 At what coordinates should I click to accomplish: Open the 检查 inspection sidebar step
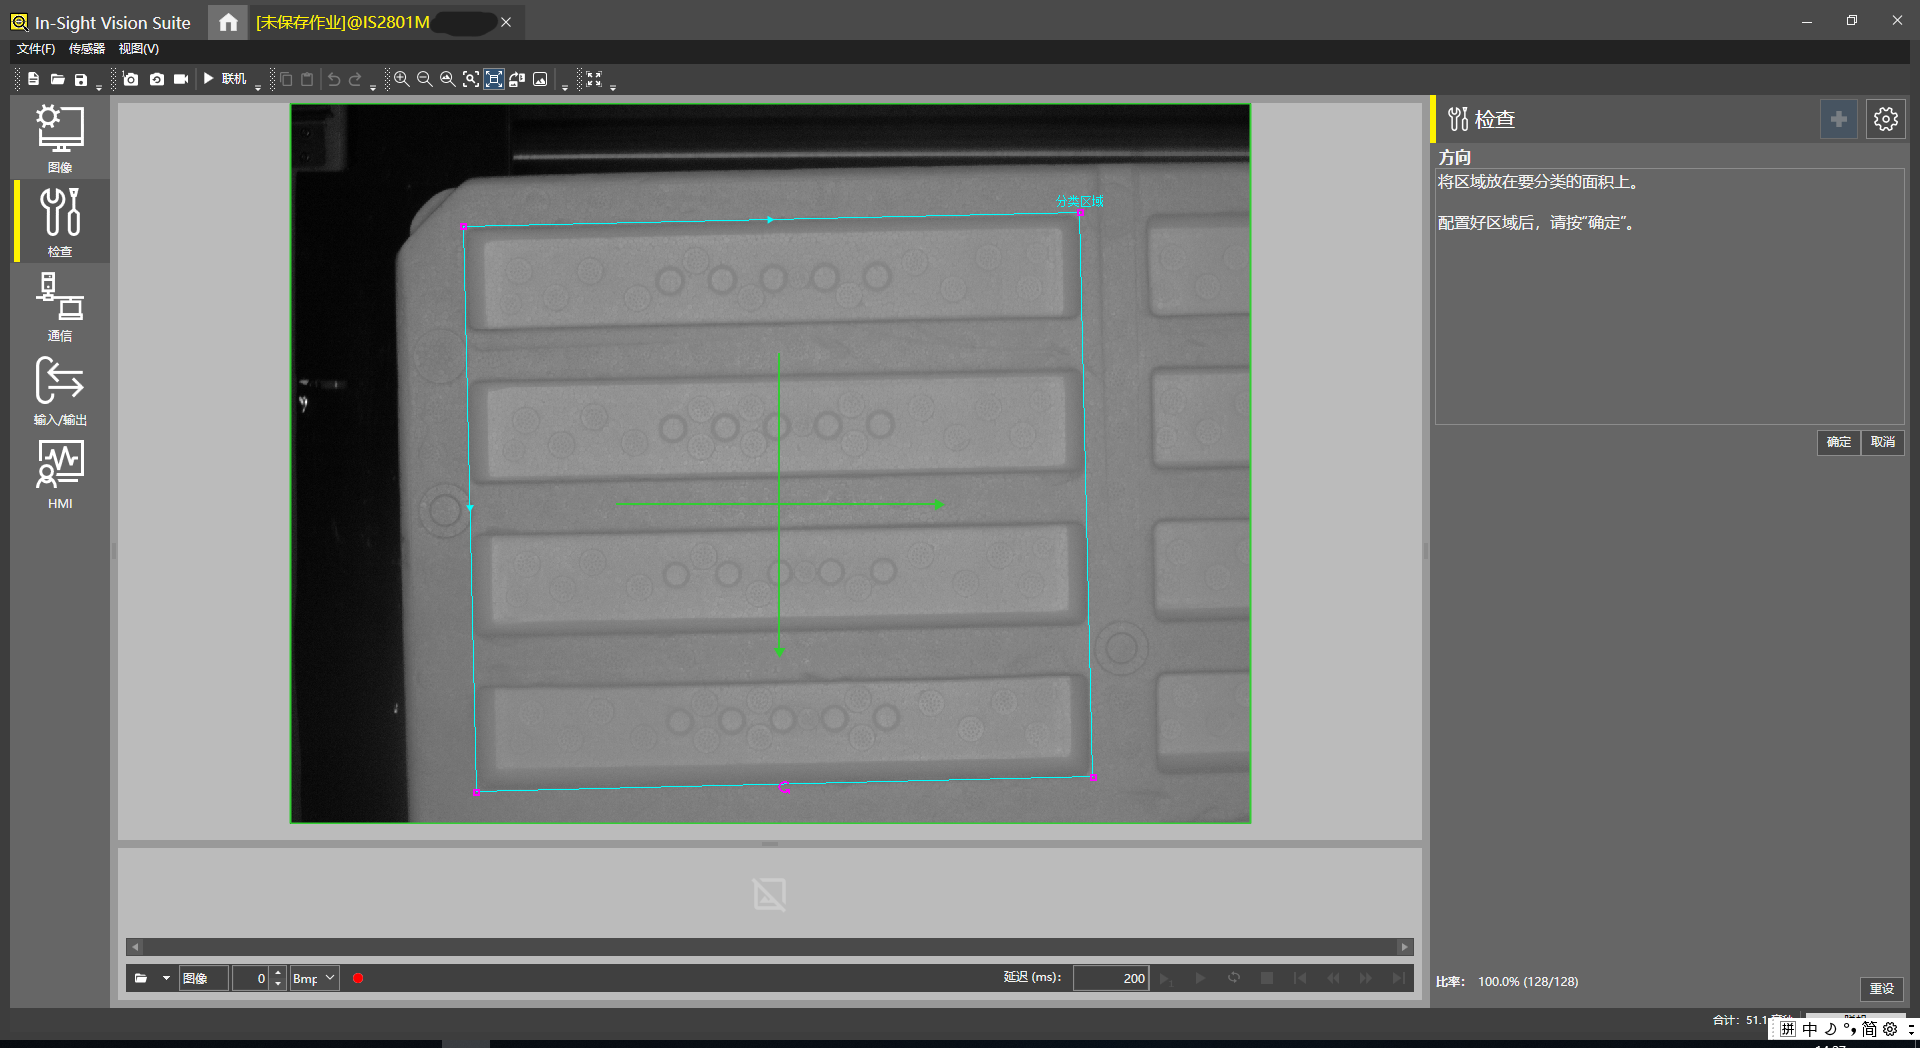[x=60, y=222]
